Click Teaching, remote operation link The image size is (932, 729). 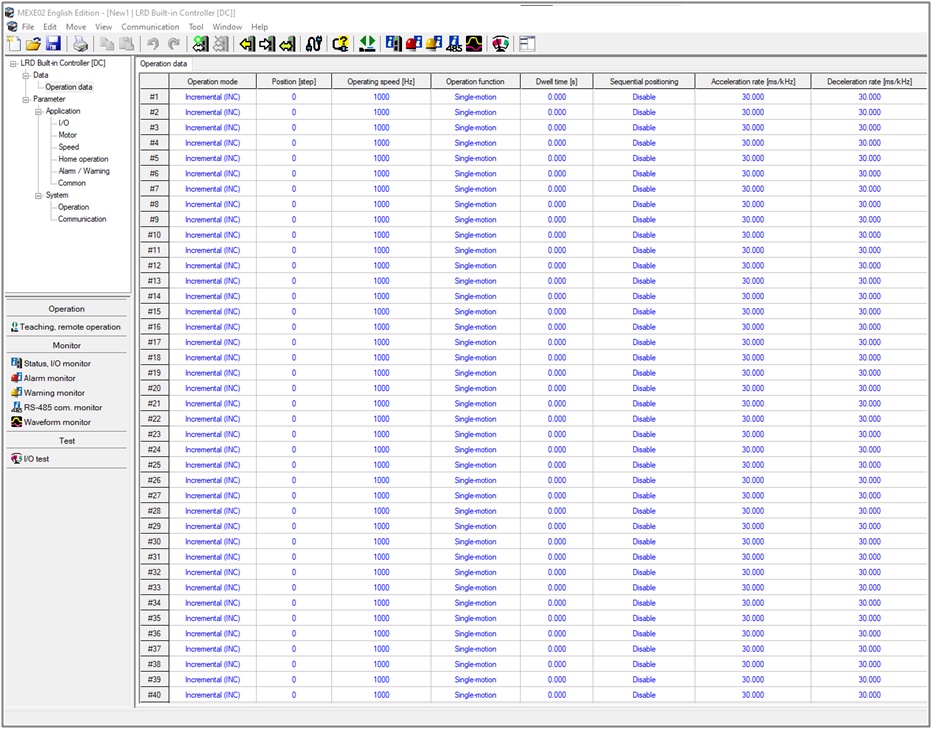(70, 327)
